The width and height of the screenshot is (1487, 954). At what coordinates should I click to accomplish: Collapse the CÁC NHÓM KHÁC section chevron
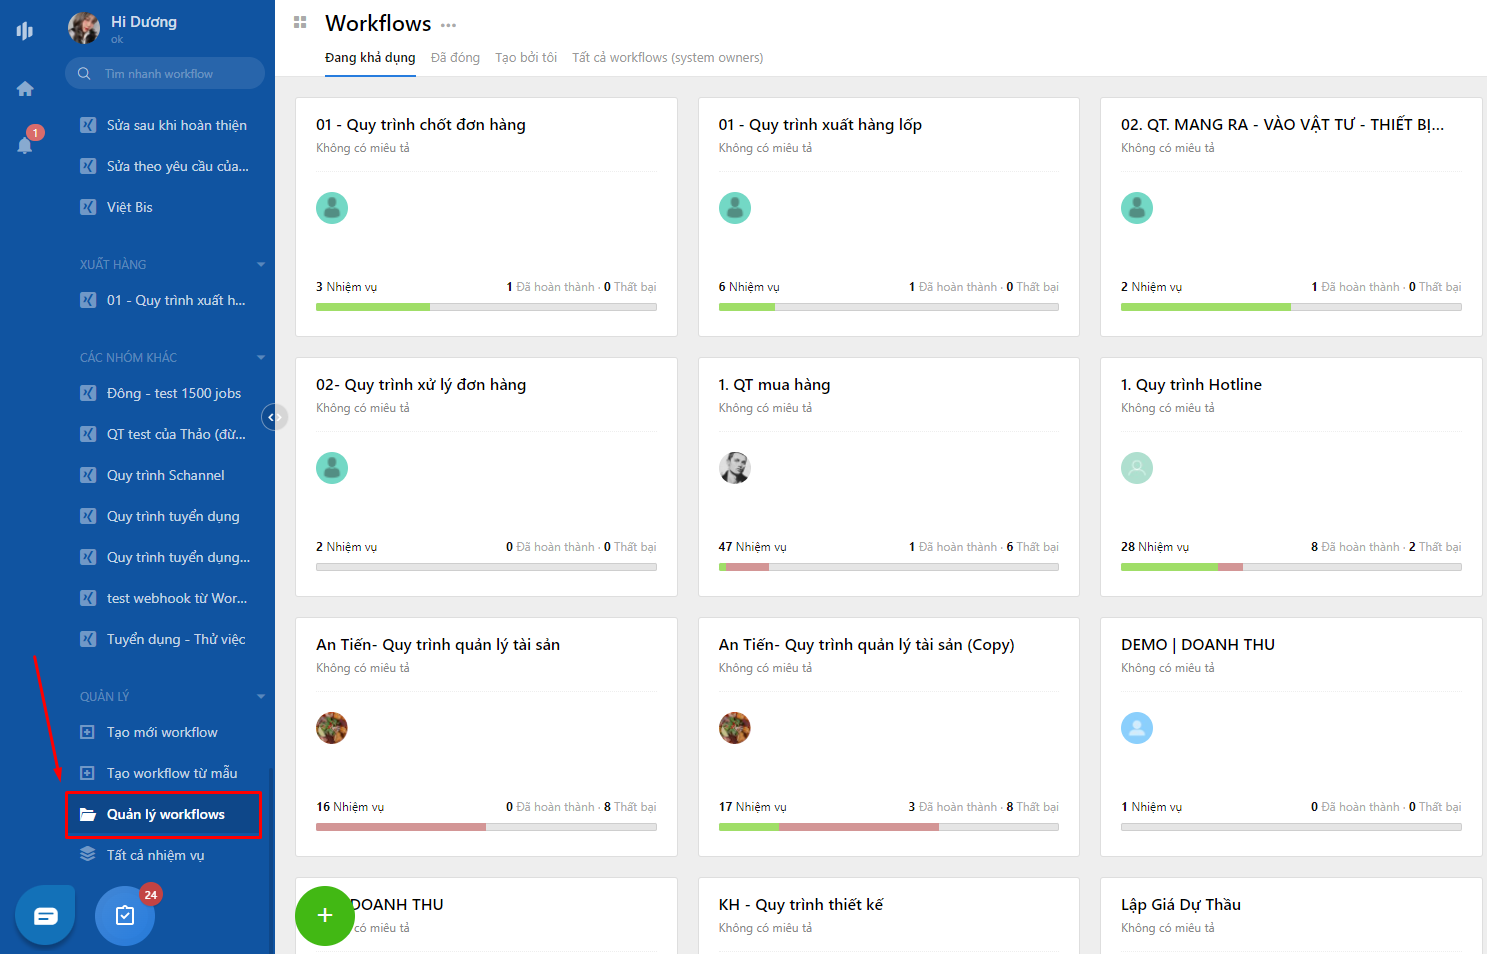coord(261,357)
